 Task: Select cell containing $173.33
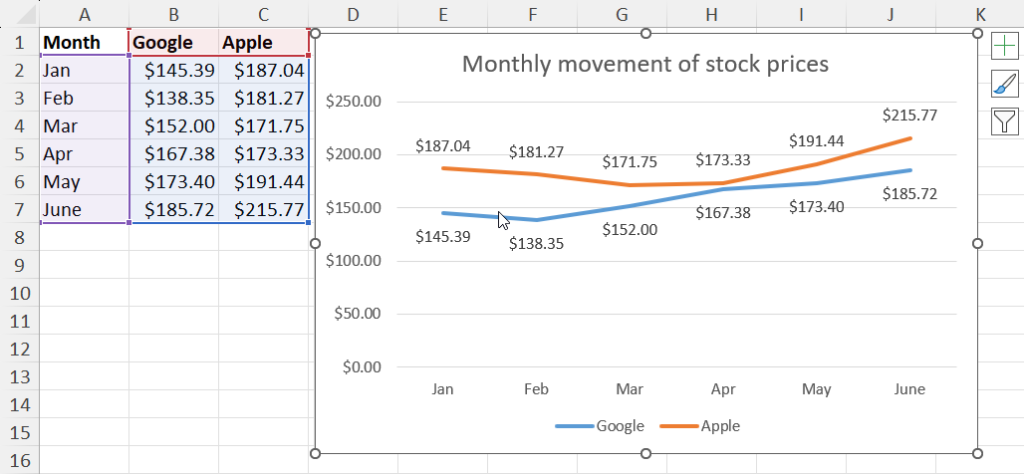pos(264,154)
